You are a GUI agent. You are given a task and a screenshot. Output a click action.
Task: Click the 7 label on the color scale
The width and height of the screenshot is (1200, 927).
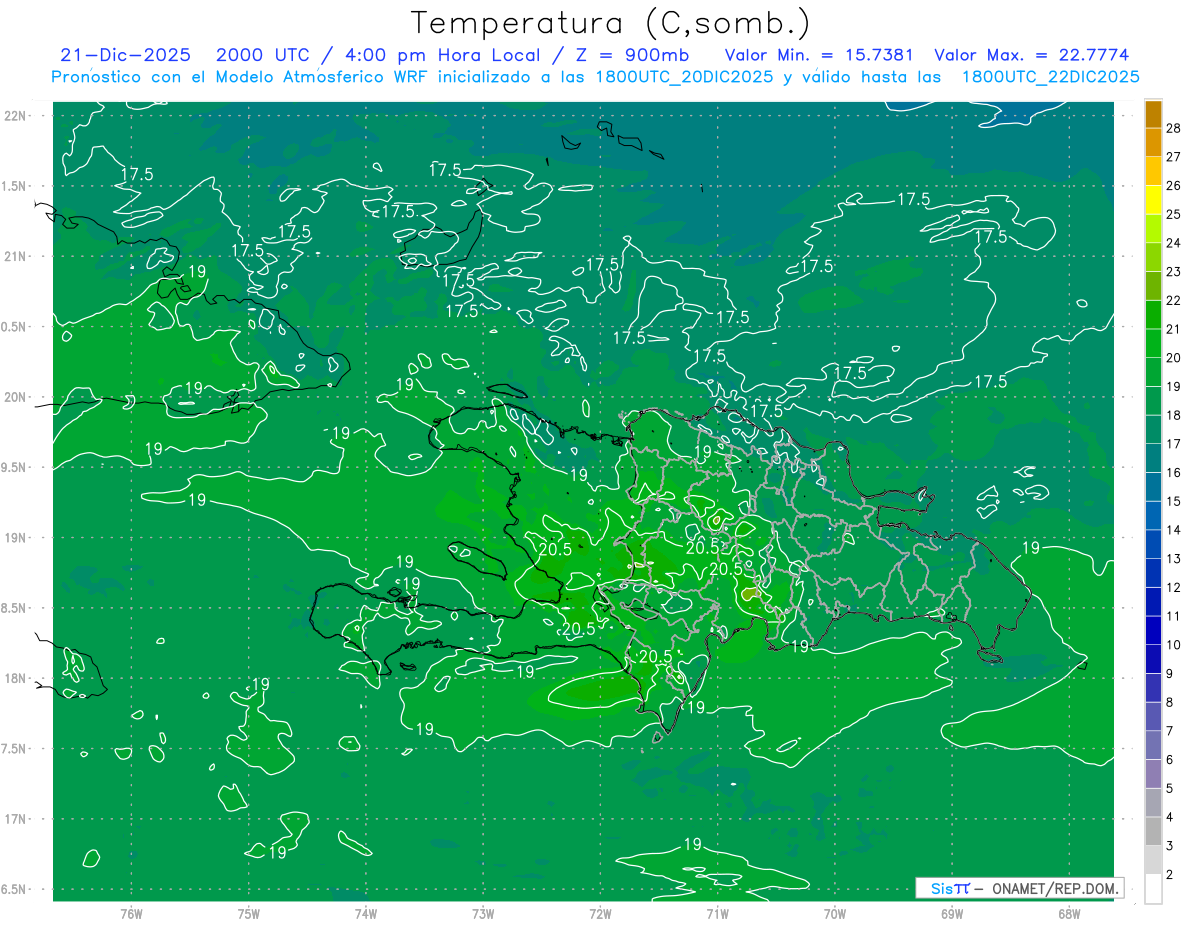pos(1170,731)
